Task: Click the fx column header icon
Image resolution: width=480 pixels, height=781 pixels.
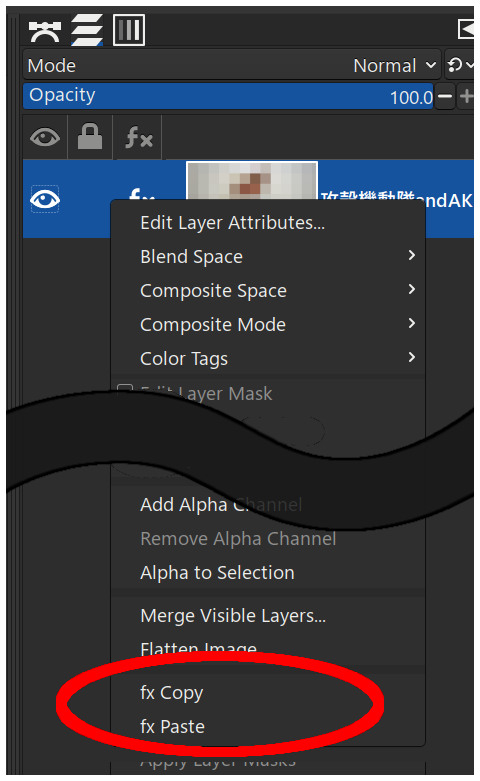Action: 138,137
